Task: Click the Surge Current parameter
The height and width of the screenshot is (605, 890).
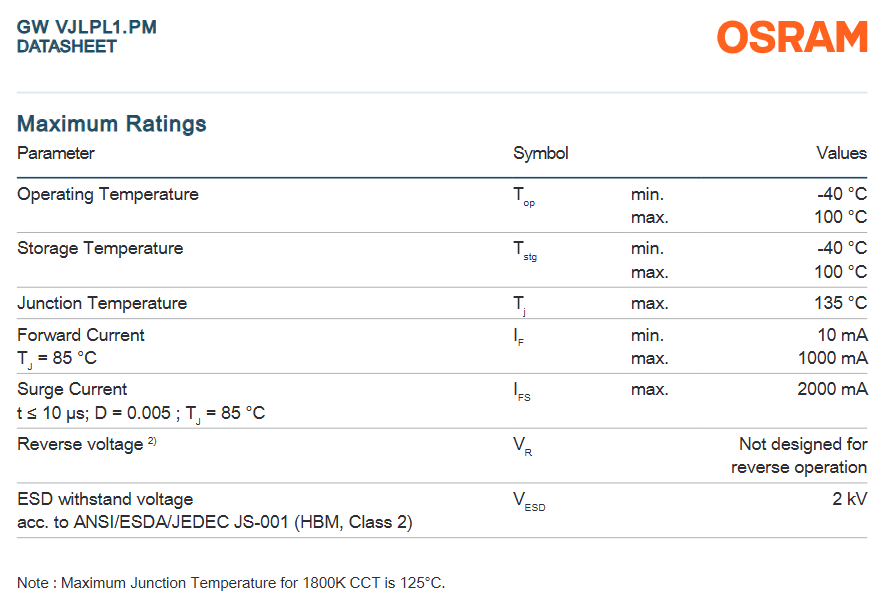Action: pyautogui.click(x=72, y=389)
